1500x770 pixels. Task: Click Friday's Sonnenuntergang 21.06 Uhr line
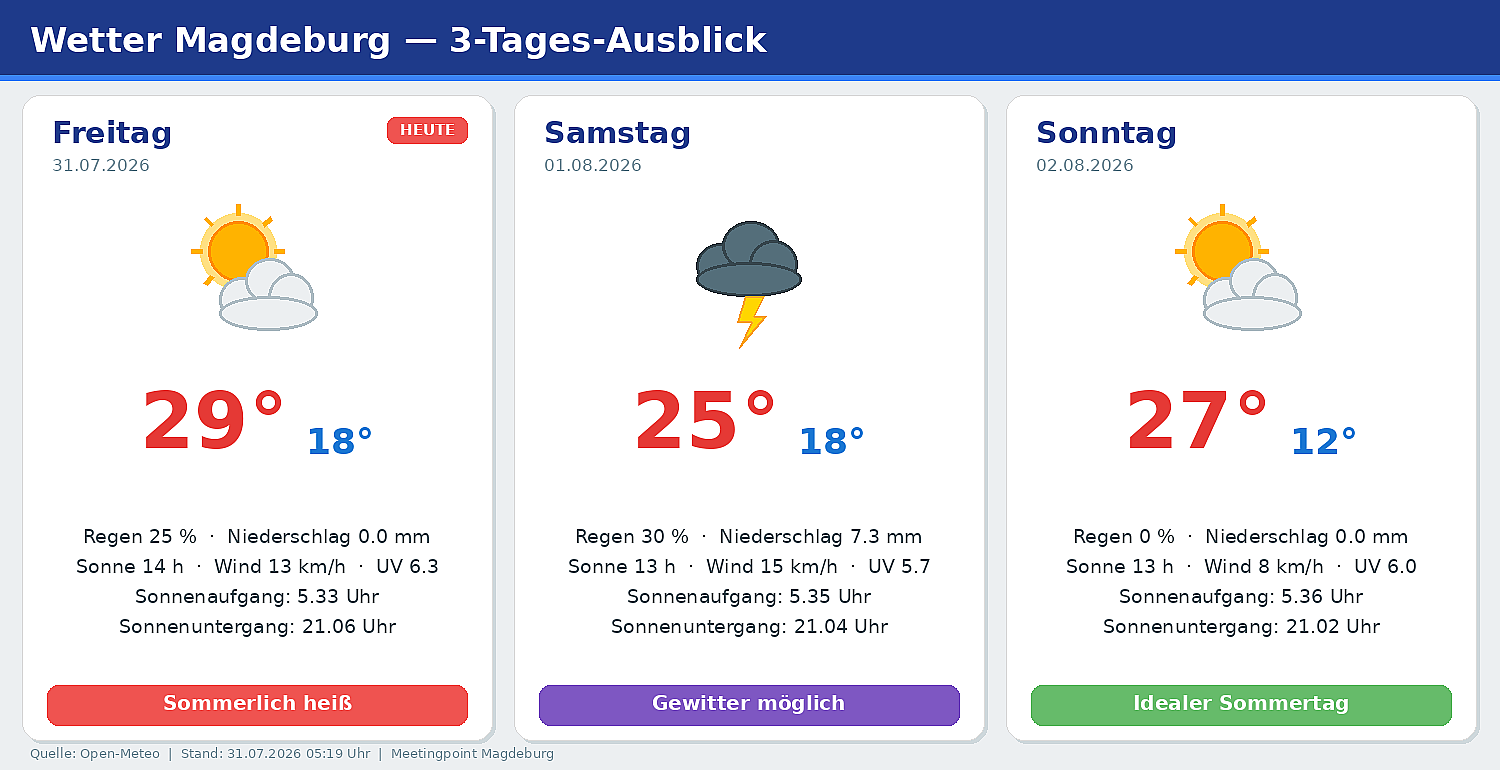point(257,627)
